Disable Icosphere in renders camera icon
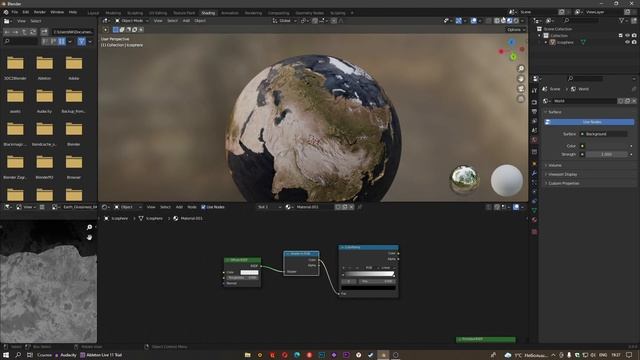 [x=634, y=42]
